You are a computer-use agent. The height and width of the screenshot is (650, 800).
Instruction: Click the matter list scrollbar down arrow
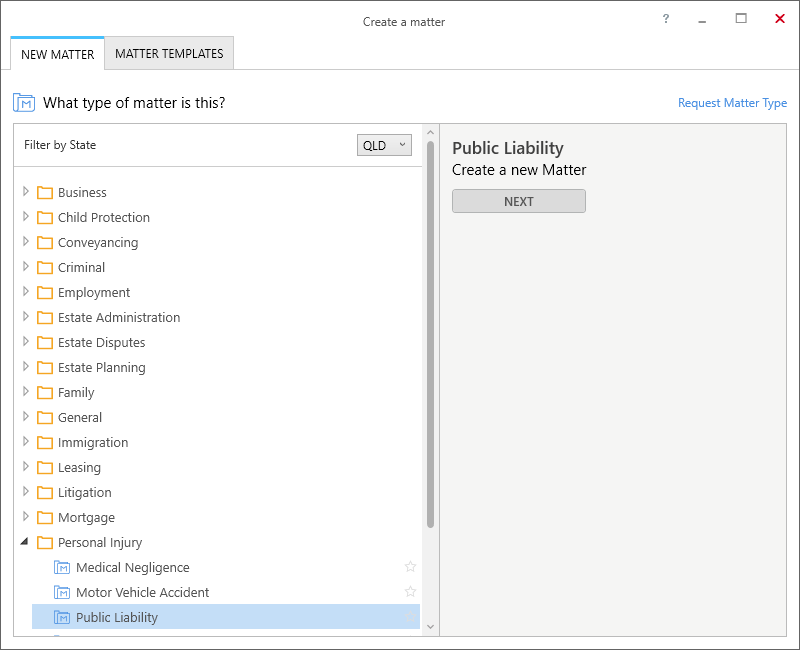pyautogui.click(x=430, y=627)
